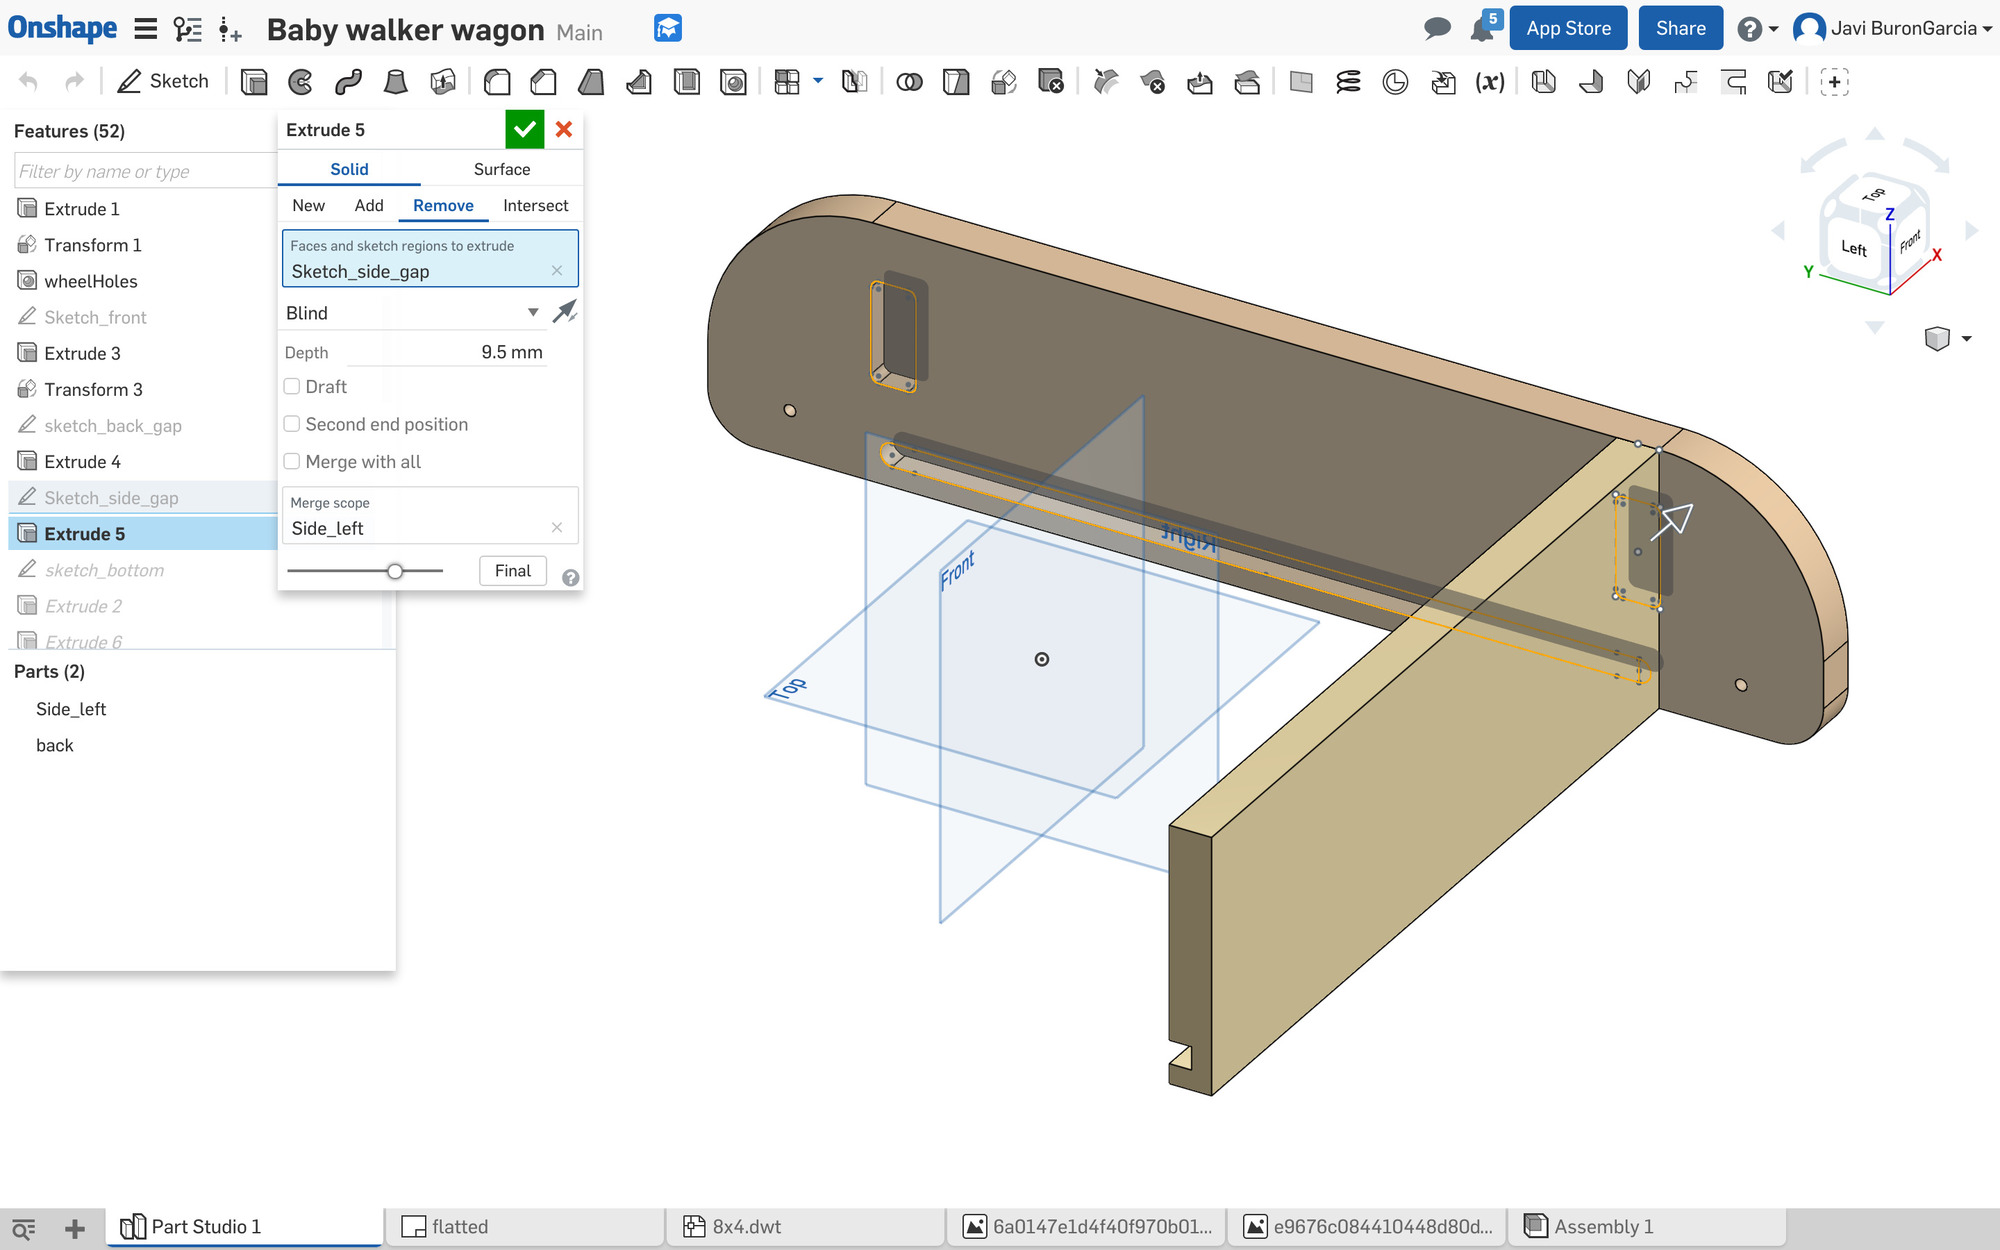This screenshot has width=2000, height=1250.
Task: Cancel the Extrude 5 dialog
Action: tap(564, 129)
